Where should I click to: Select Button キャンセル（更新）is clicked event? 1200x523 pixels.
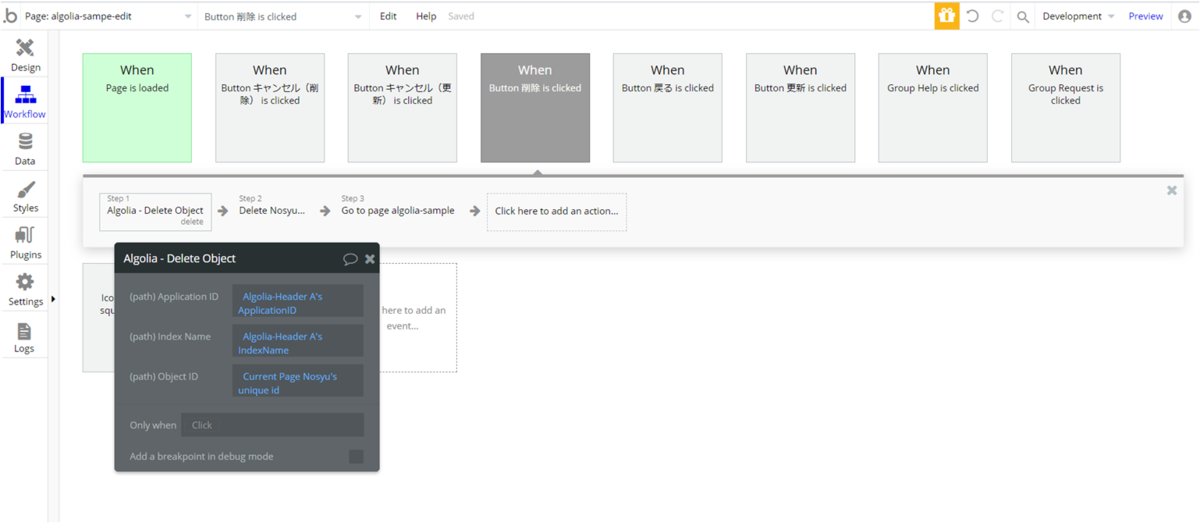[402, 108]
